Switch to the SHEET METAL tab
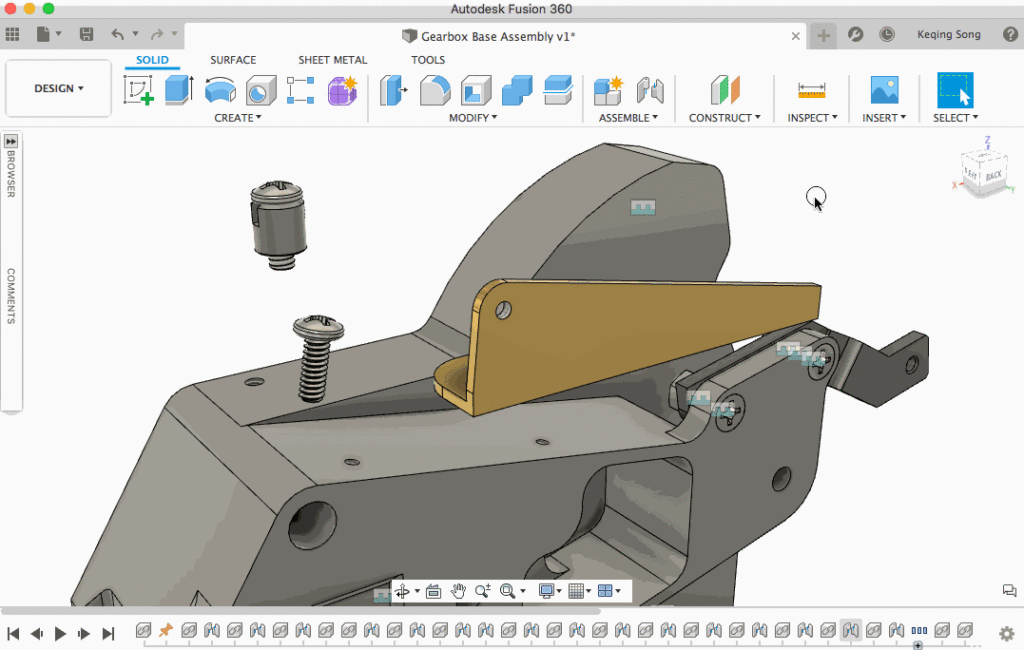Viewport: 1024px width, 650px height. coord(332,60)
